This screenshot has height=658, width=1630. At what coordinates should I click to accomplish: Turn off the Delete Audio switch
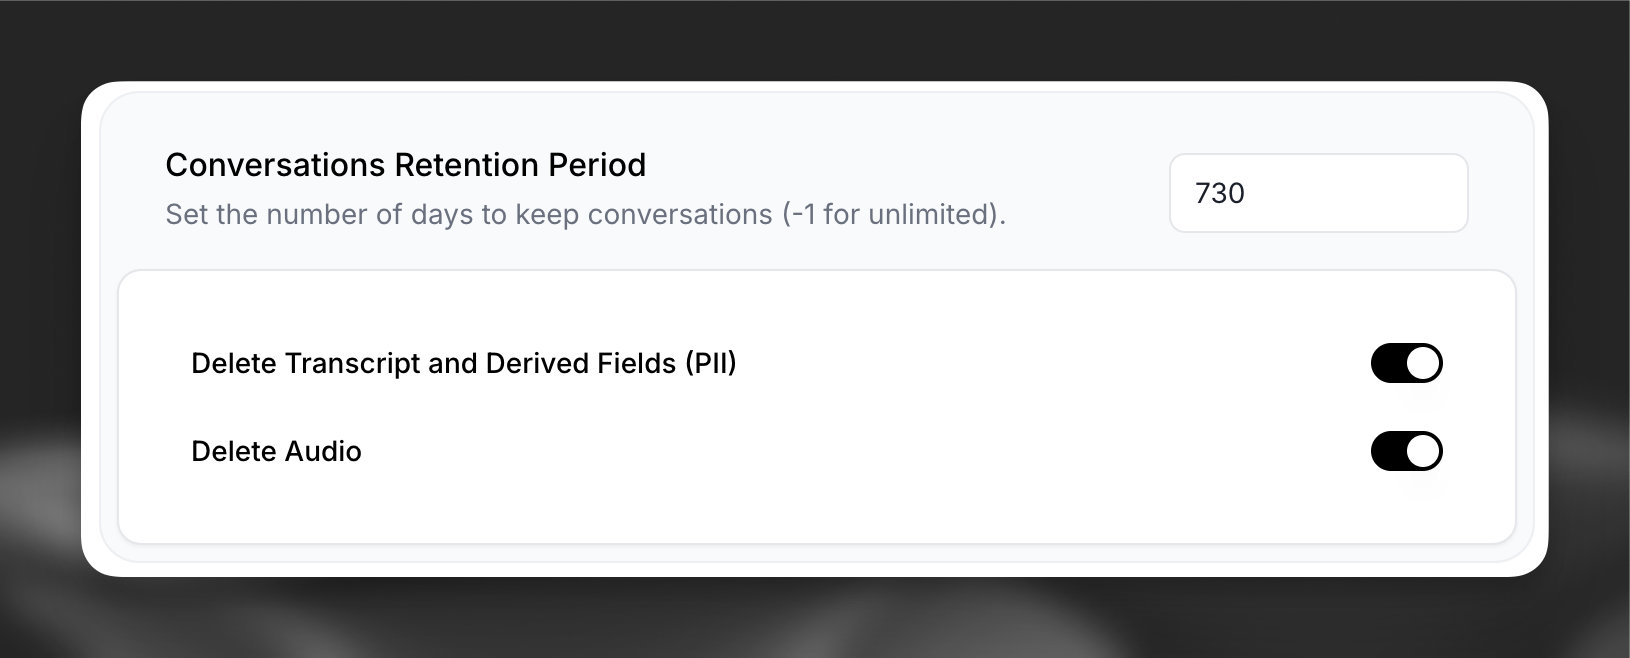(1406, 451)
